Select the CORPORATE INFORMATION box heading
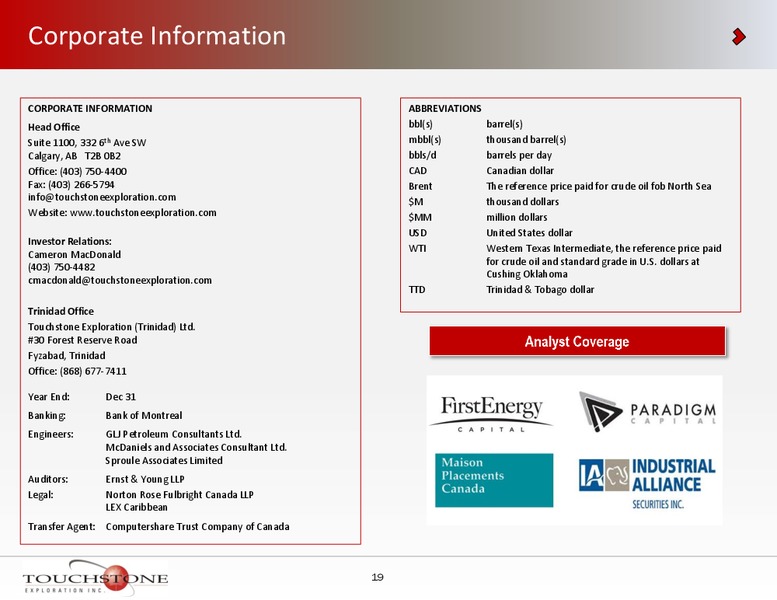This screenshot has height=600, width=777. 90,109
